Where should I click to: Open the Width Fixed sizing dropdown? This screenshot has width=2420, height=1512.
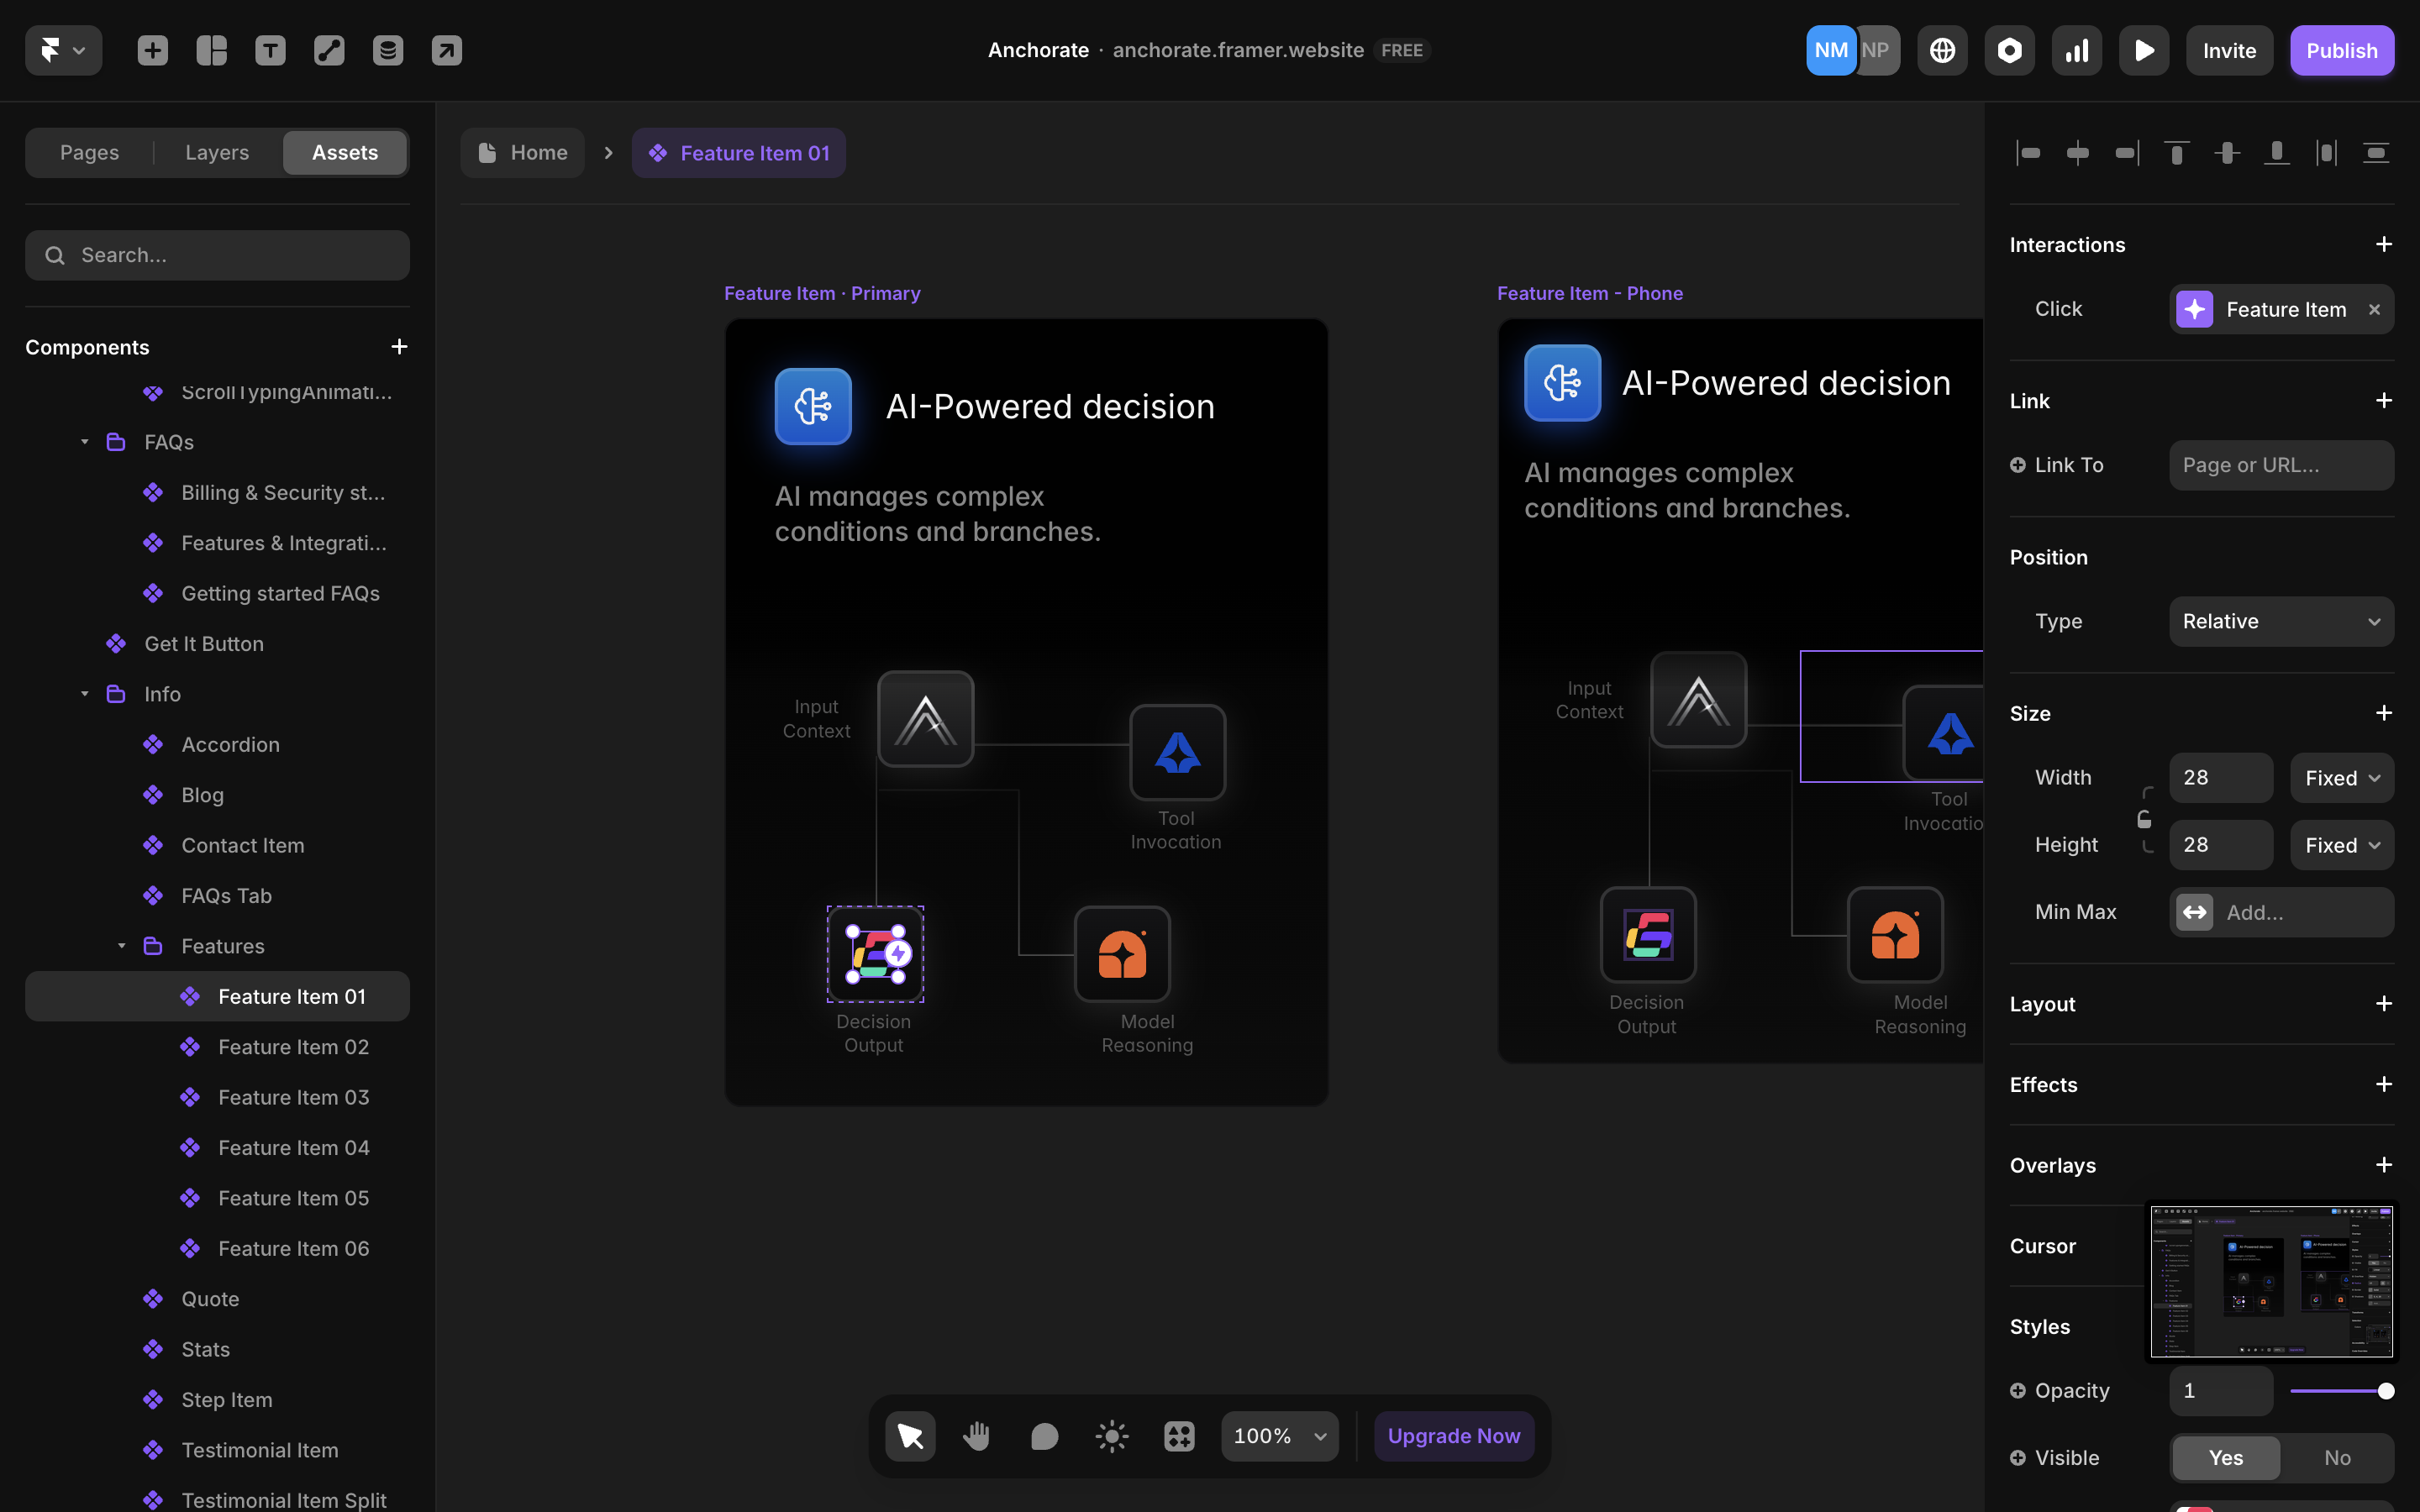[x=2342, y=778]
